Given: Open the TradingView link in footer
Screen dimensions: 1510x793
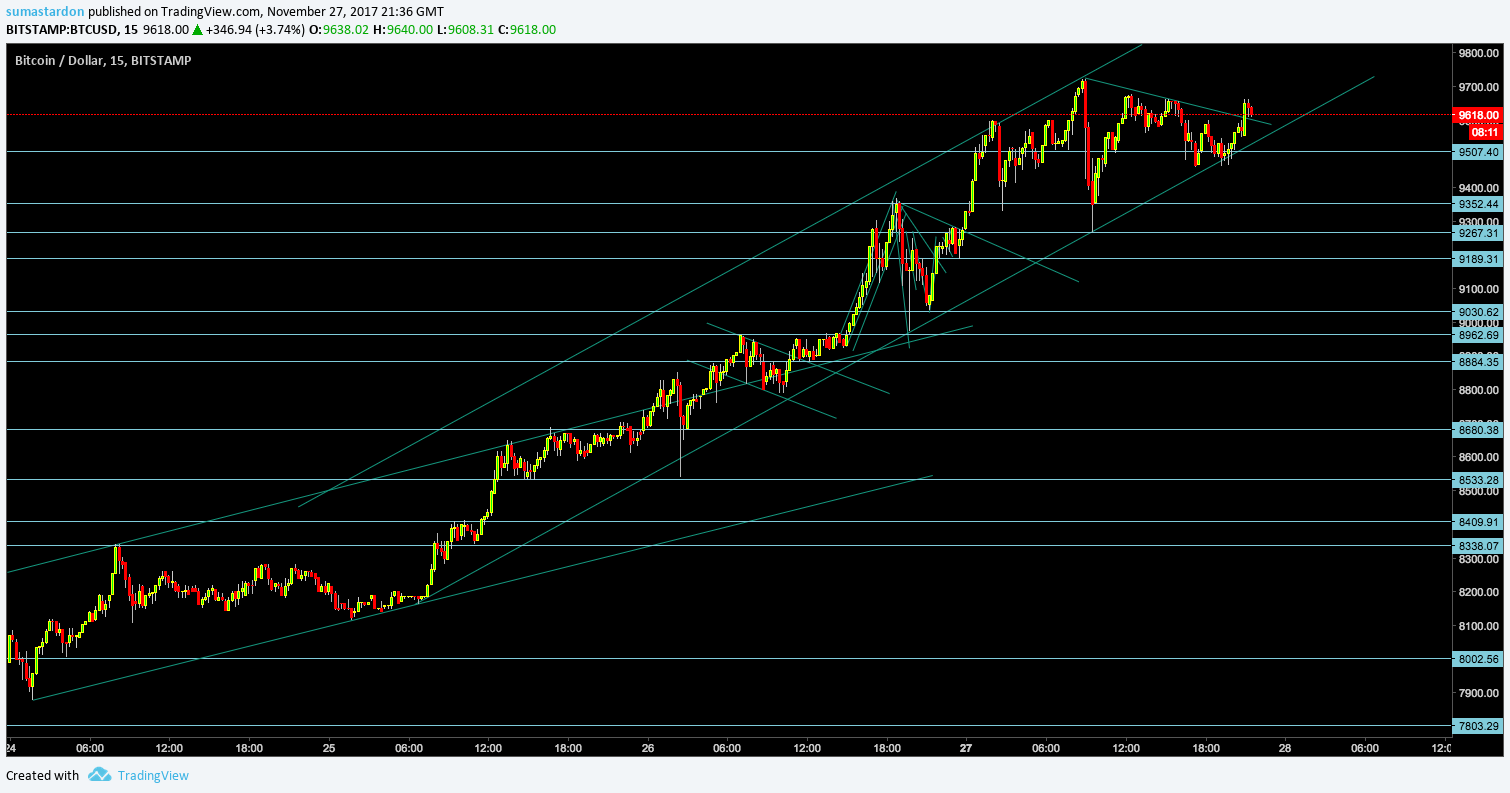Looking at the screenshot, I should click(153, 775).
